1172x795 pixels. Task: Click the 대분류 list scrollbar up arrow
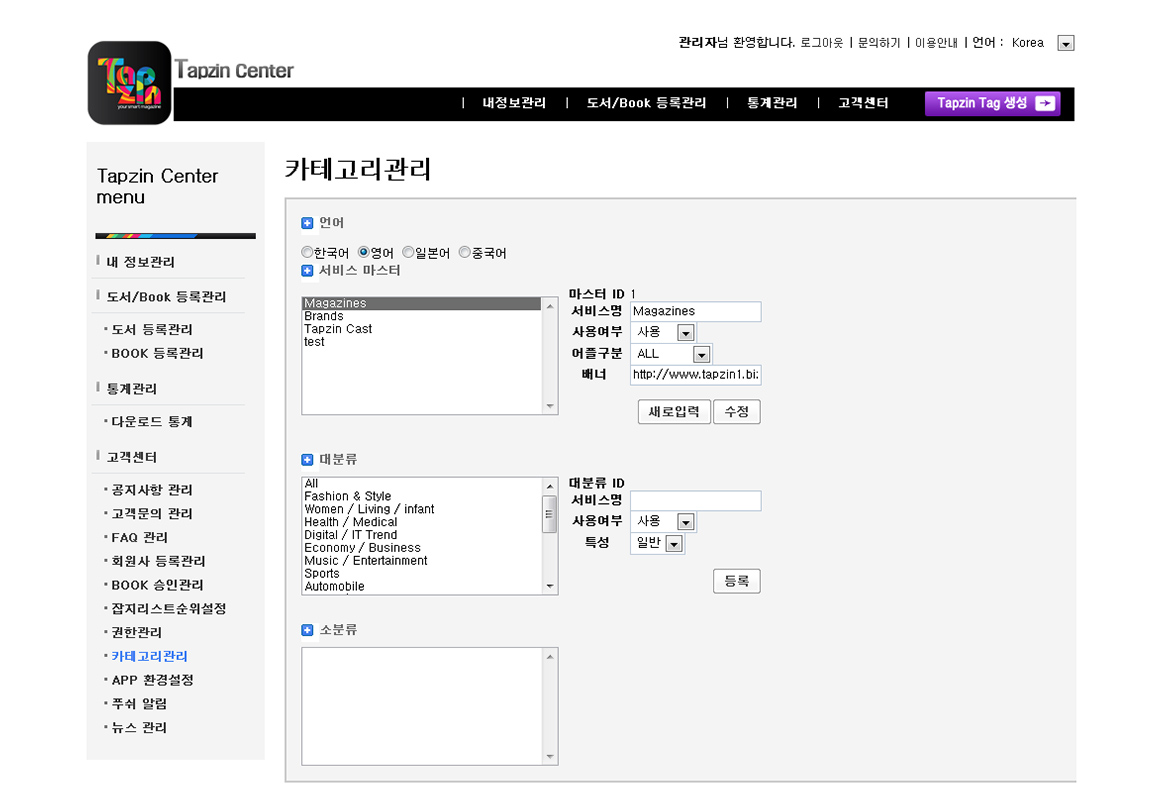click(550, 486)
